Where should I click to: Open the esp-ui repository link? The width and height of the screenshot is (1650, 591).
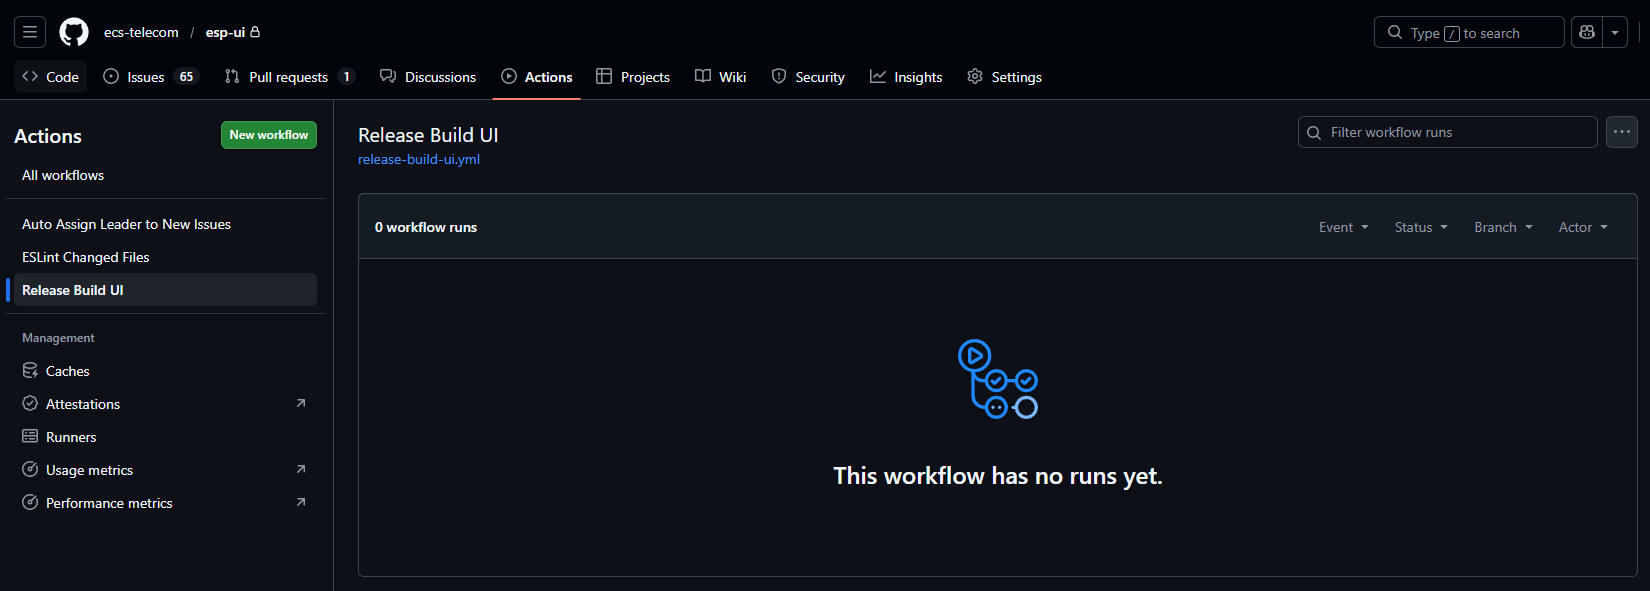tap(225, 32)
